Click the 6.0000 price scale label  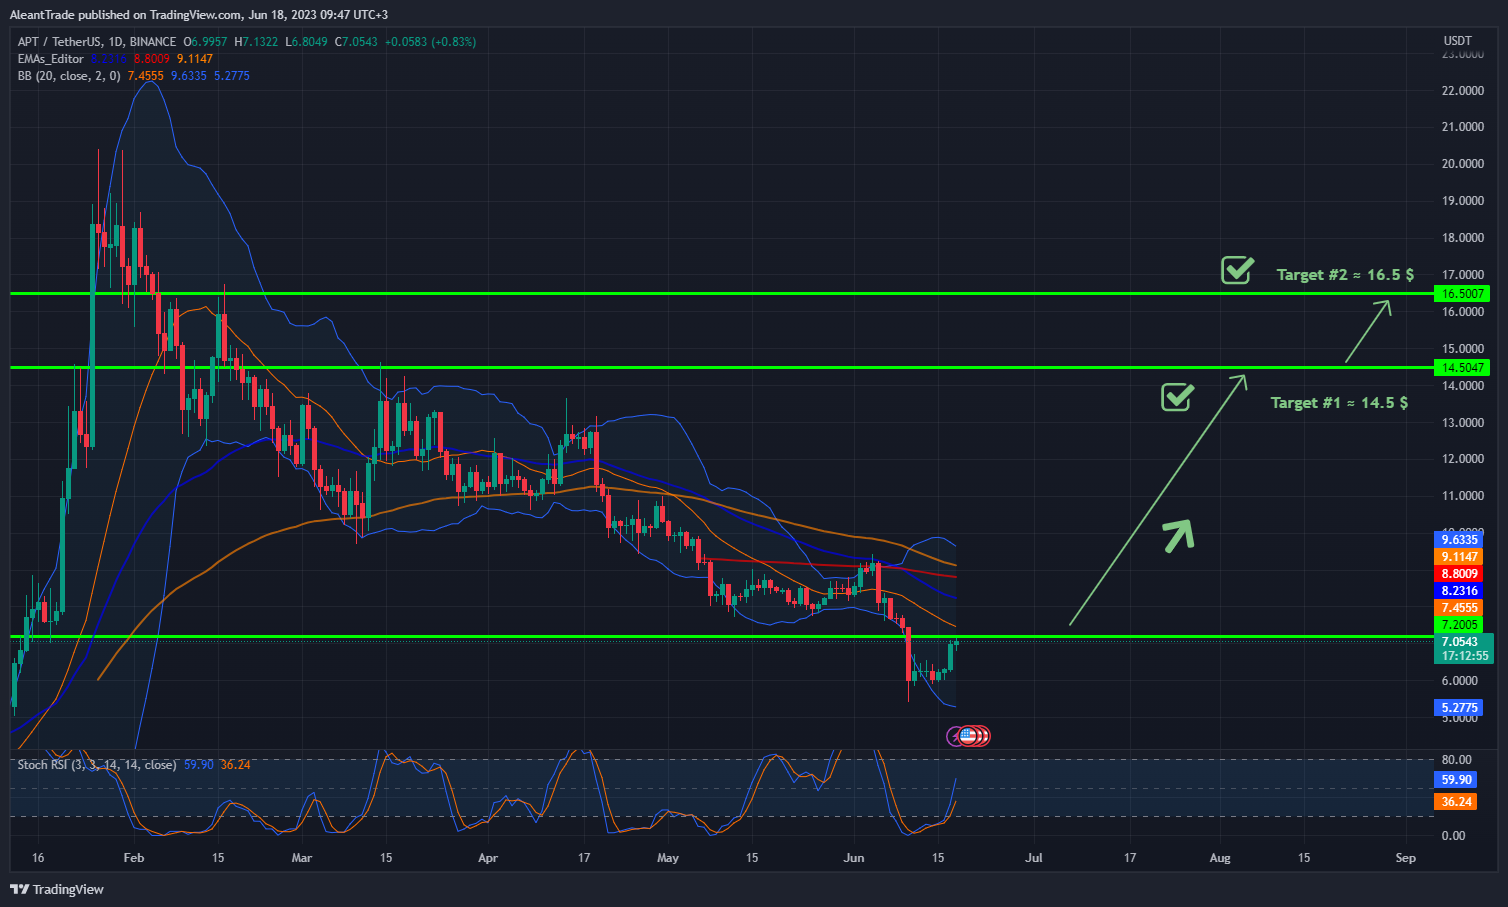click(1462, 681)
